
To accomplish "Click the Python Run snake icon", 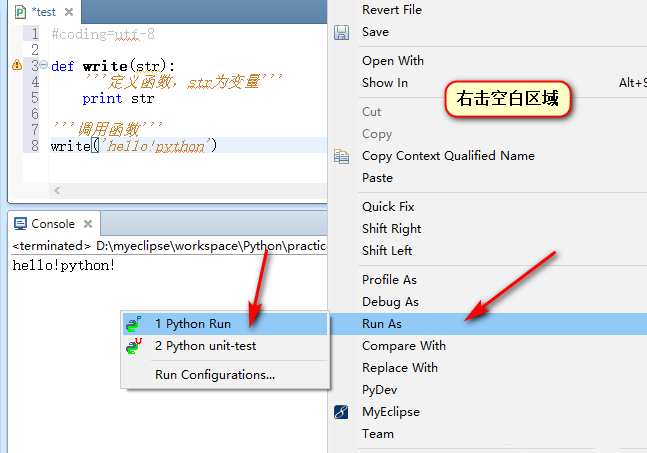I will (x=134, y=324).
